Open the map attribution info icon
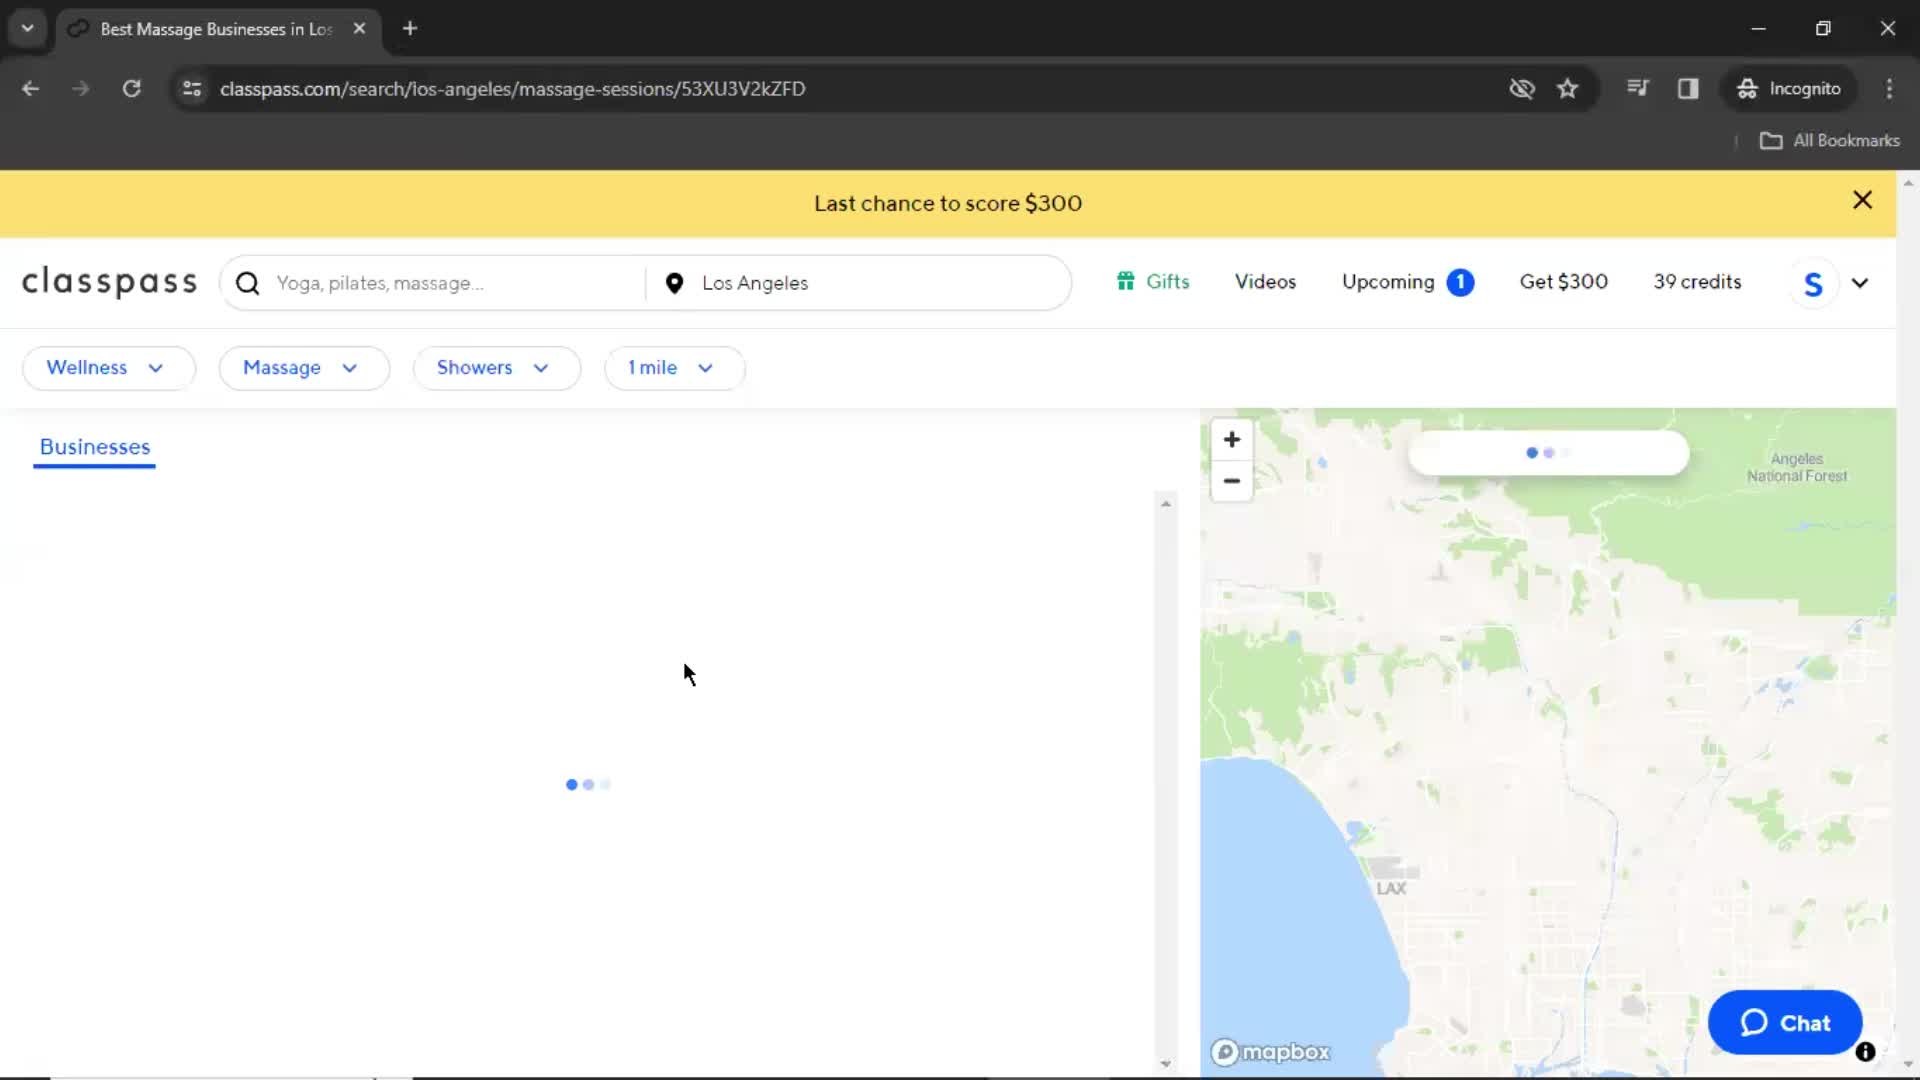The width and height of the screenshot is (1920, 1080). tap(1865, 1052)
